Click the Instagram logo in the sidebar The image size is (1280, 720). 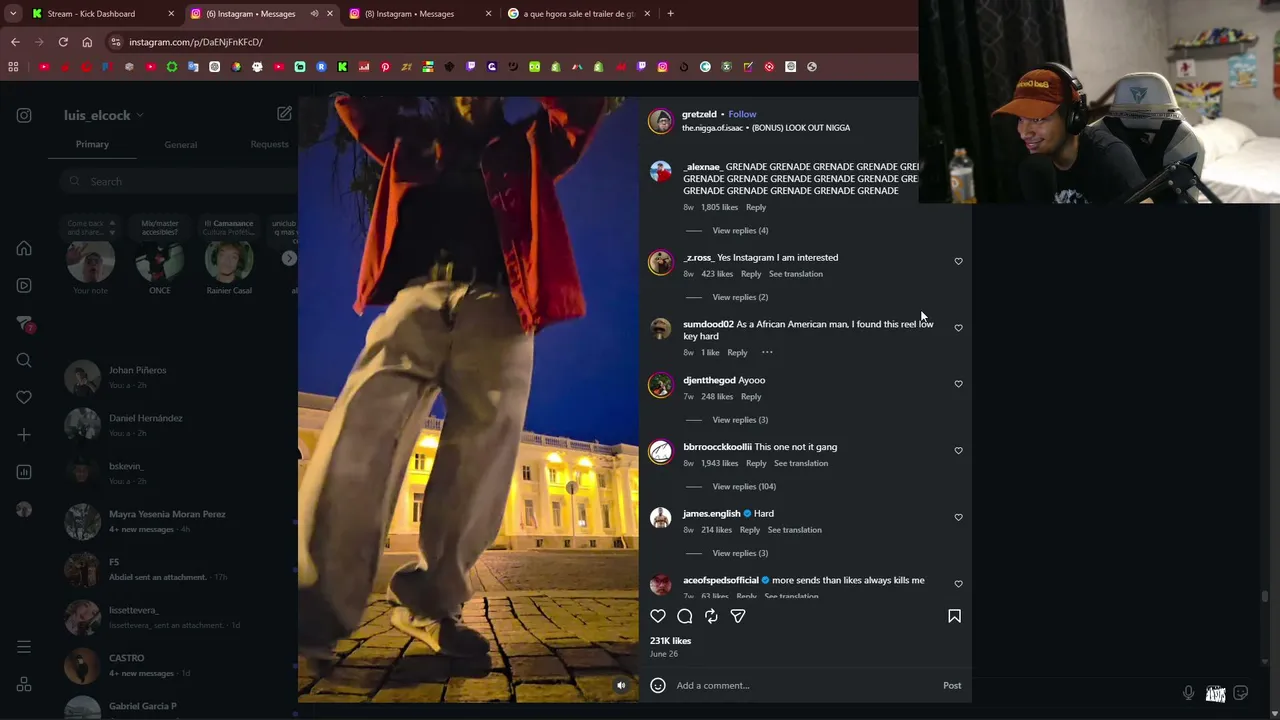(x=24, y=115)
